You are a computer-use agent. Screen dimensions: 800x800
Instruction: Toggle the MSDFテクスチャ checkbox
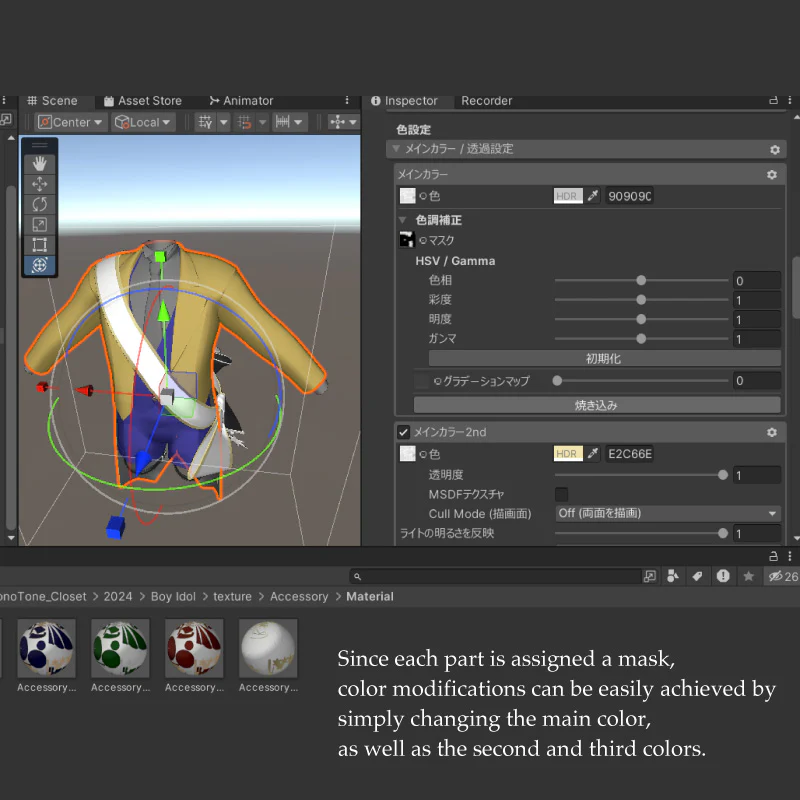pos(561,494)
